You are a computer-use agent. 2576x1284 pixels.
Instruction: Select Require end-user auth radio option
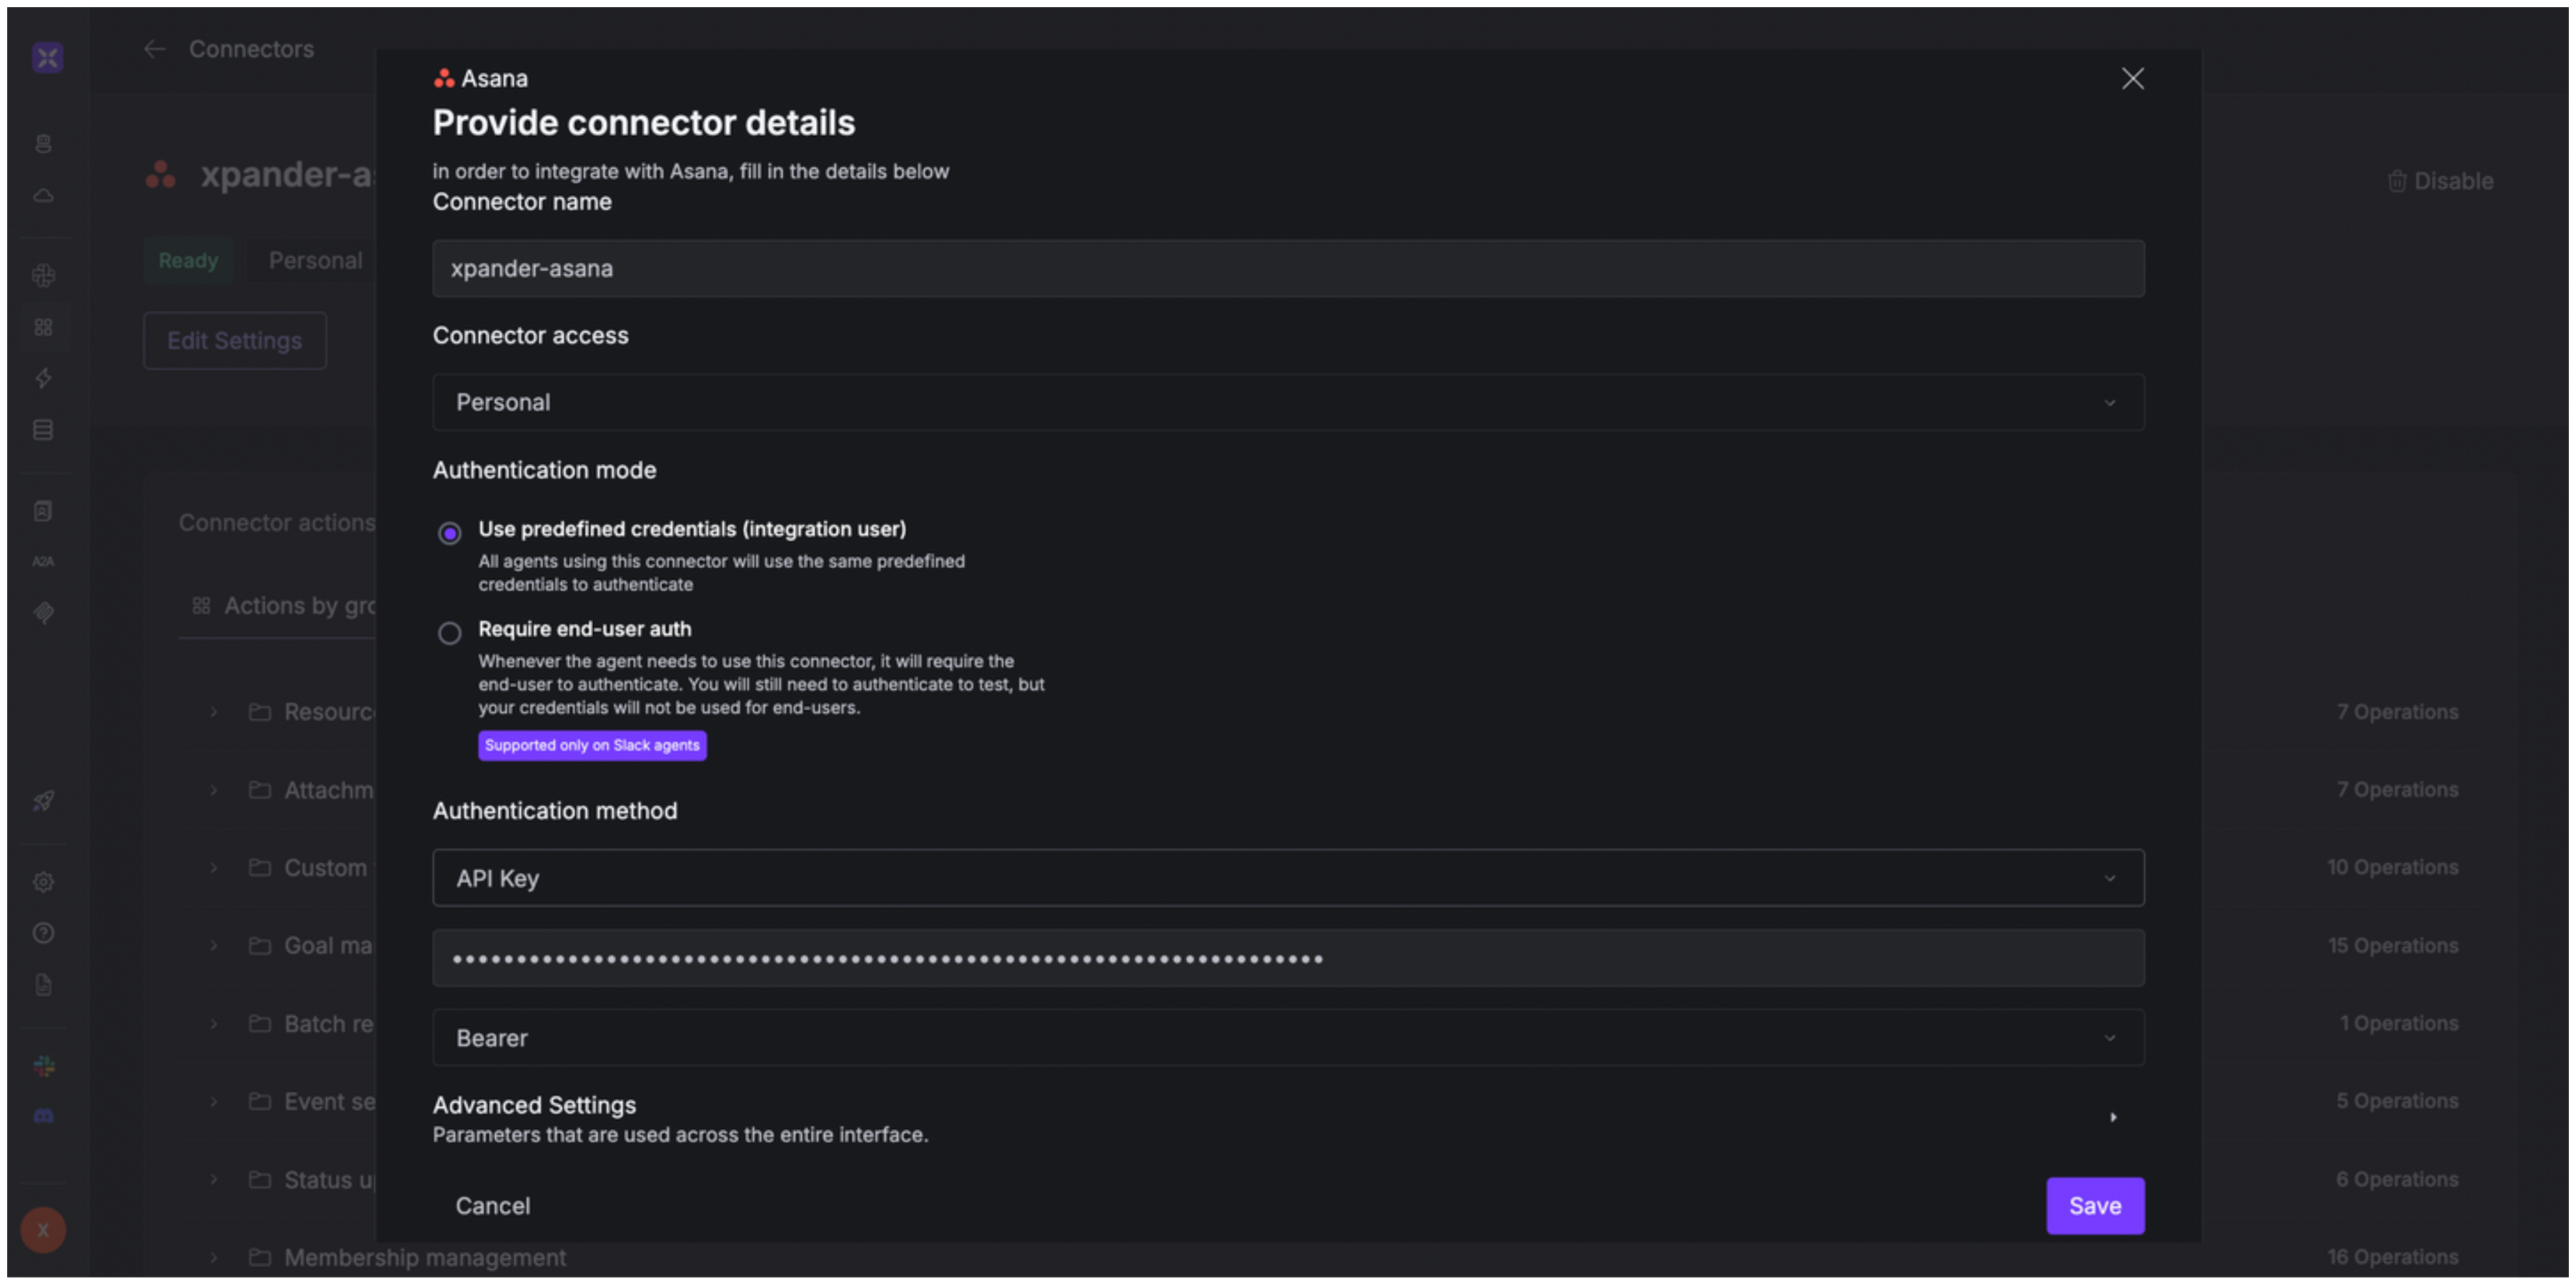(450, 633)
